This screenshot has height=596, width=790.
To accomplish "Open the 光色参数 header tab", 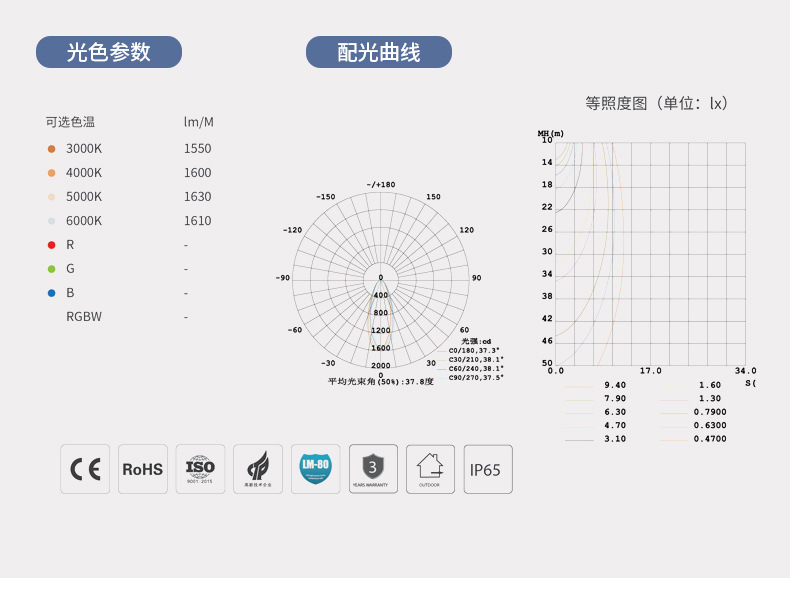I will (109, 52).
